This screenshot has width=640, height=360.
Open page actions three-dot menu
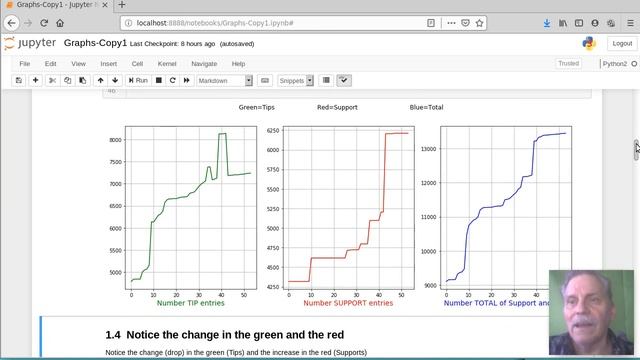(x=451, y=23)
